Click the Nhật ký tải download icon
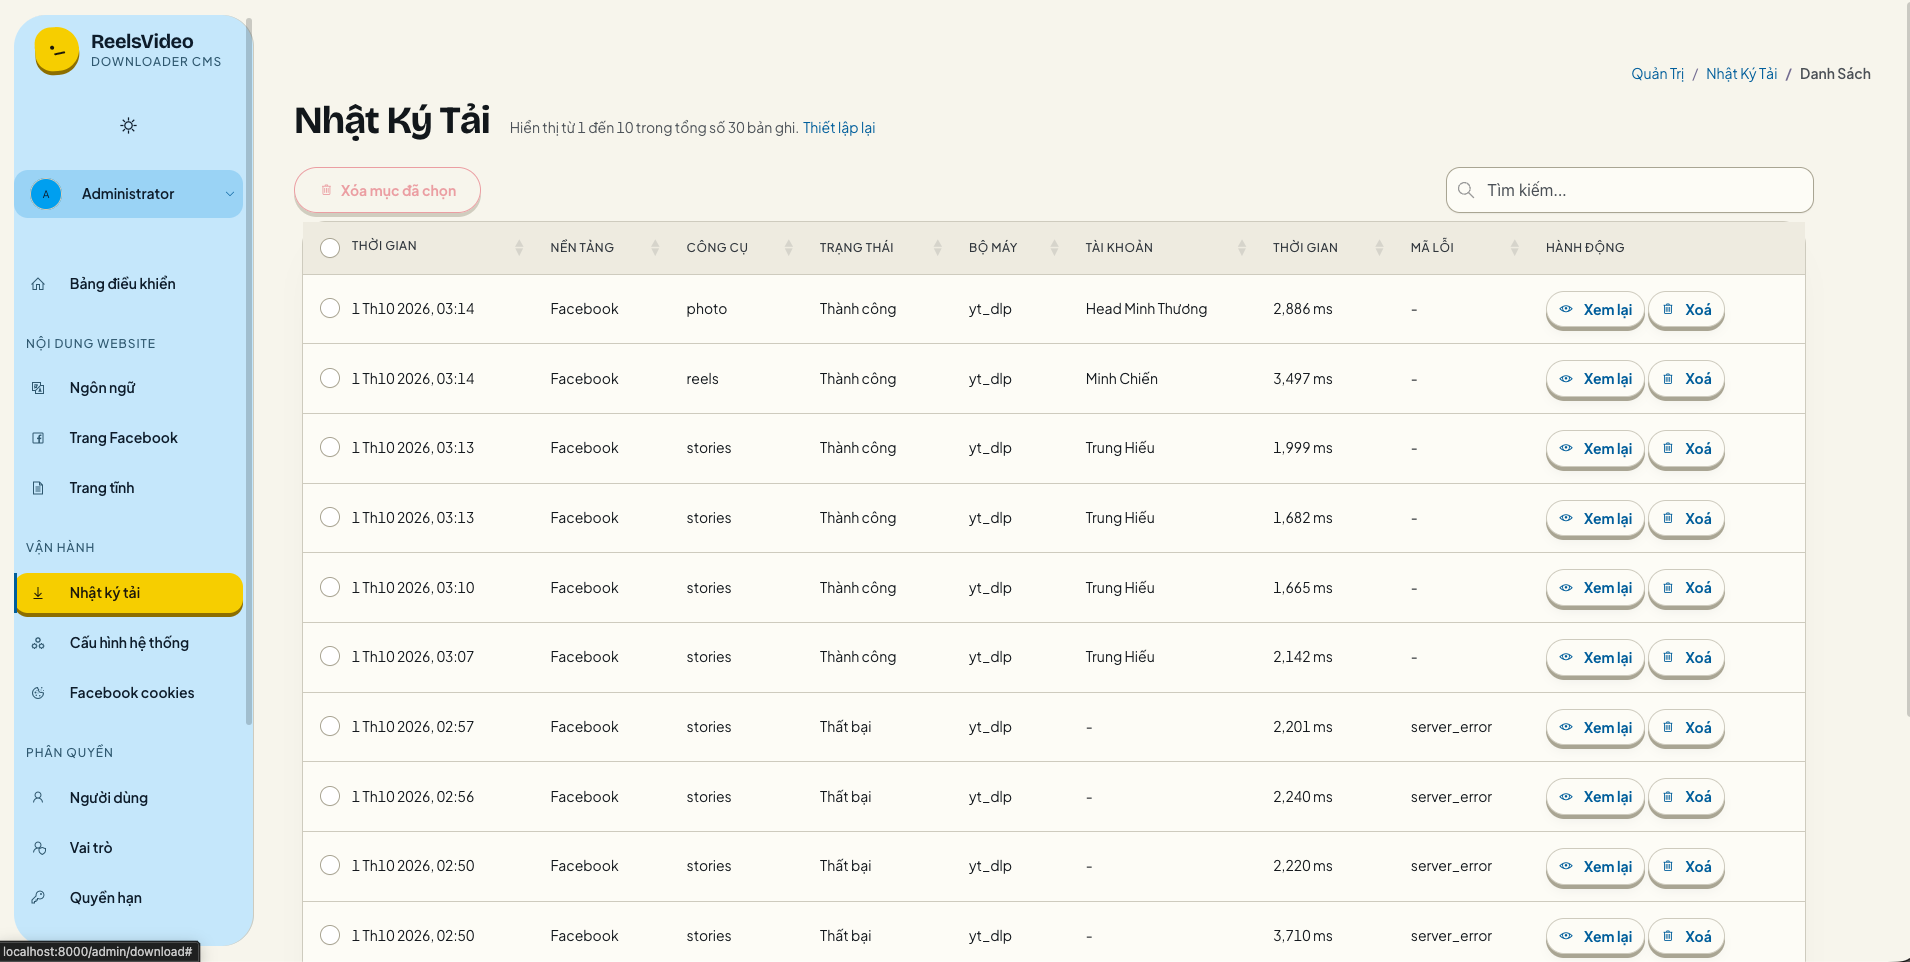 (38, 593)
